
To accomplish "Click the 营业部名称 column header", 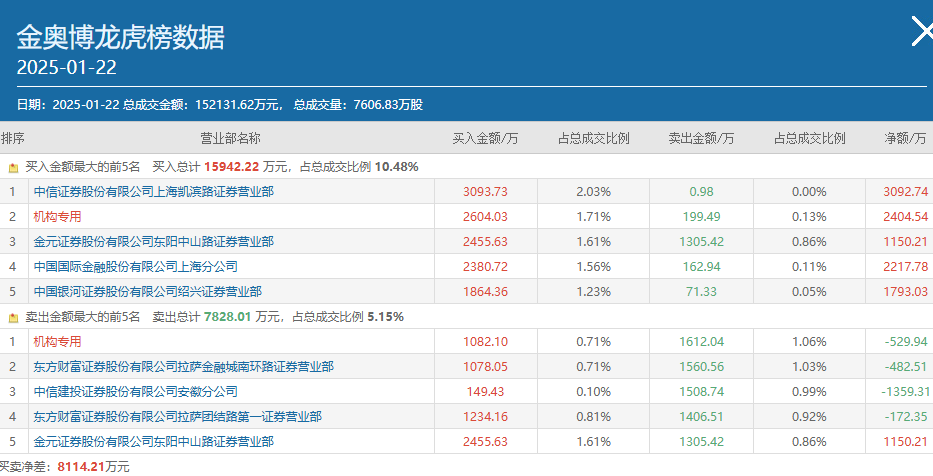I will 230,139.
